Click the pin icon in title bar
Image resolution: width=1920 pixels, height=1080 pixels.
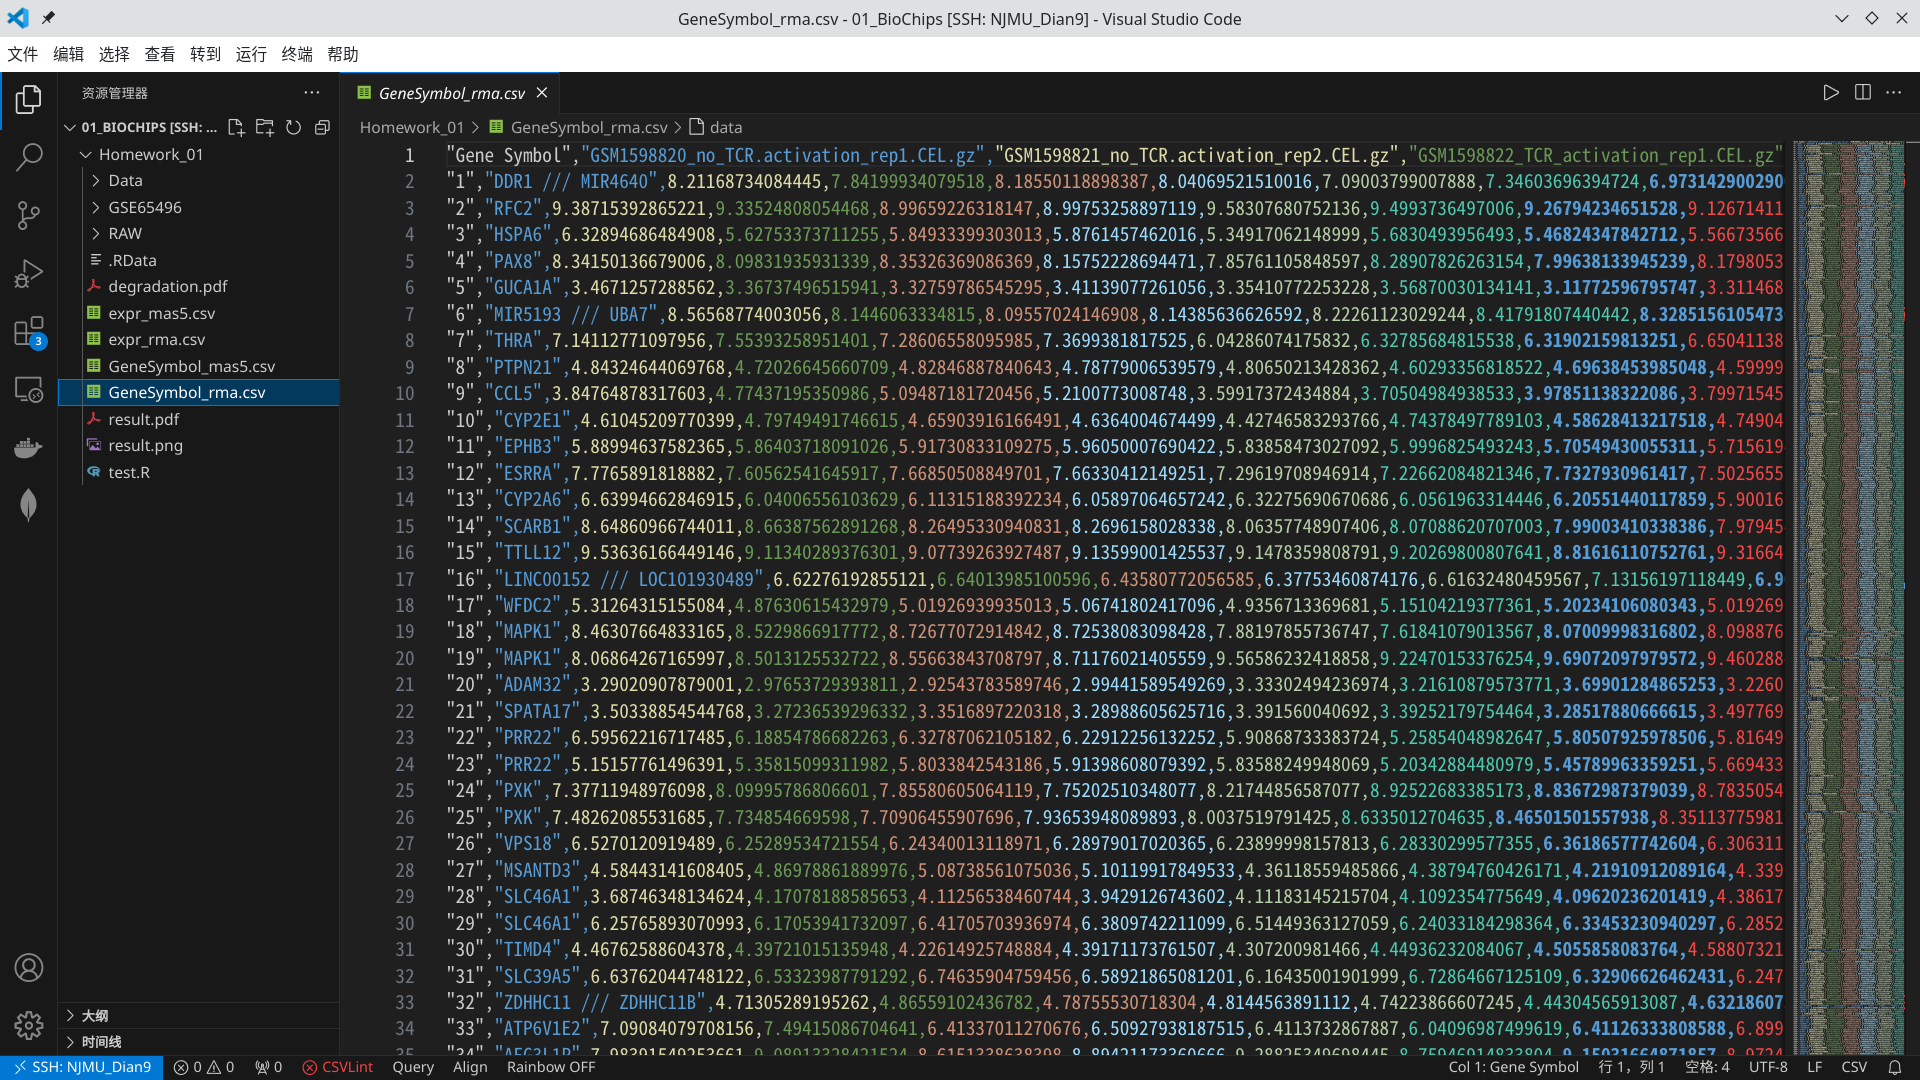[48, 18]
